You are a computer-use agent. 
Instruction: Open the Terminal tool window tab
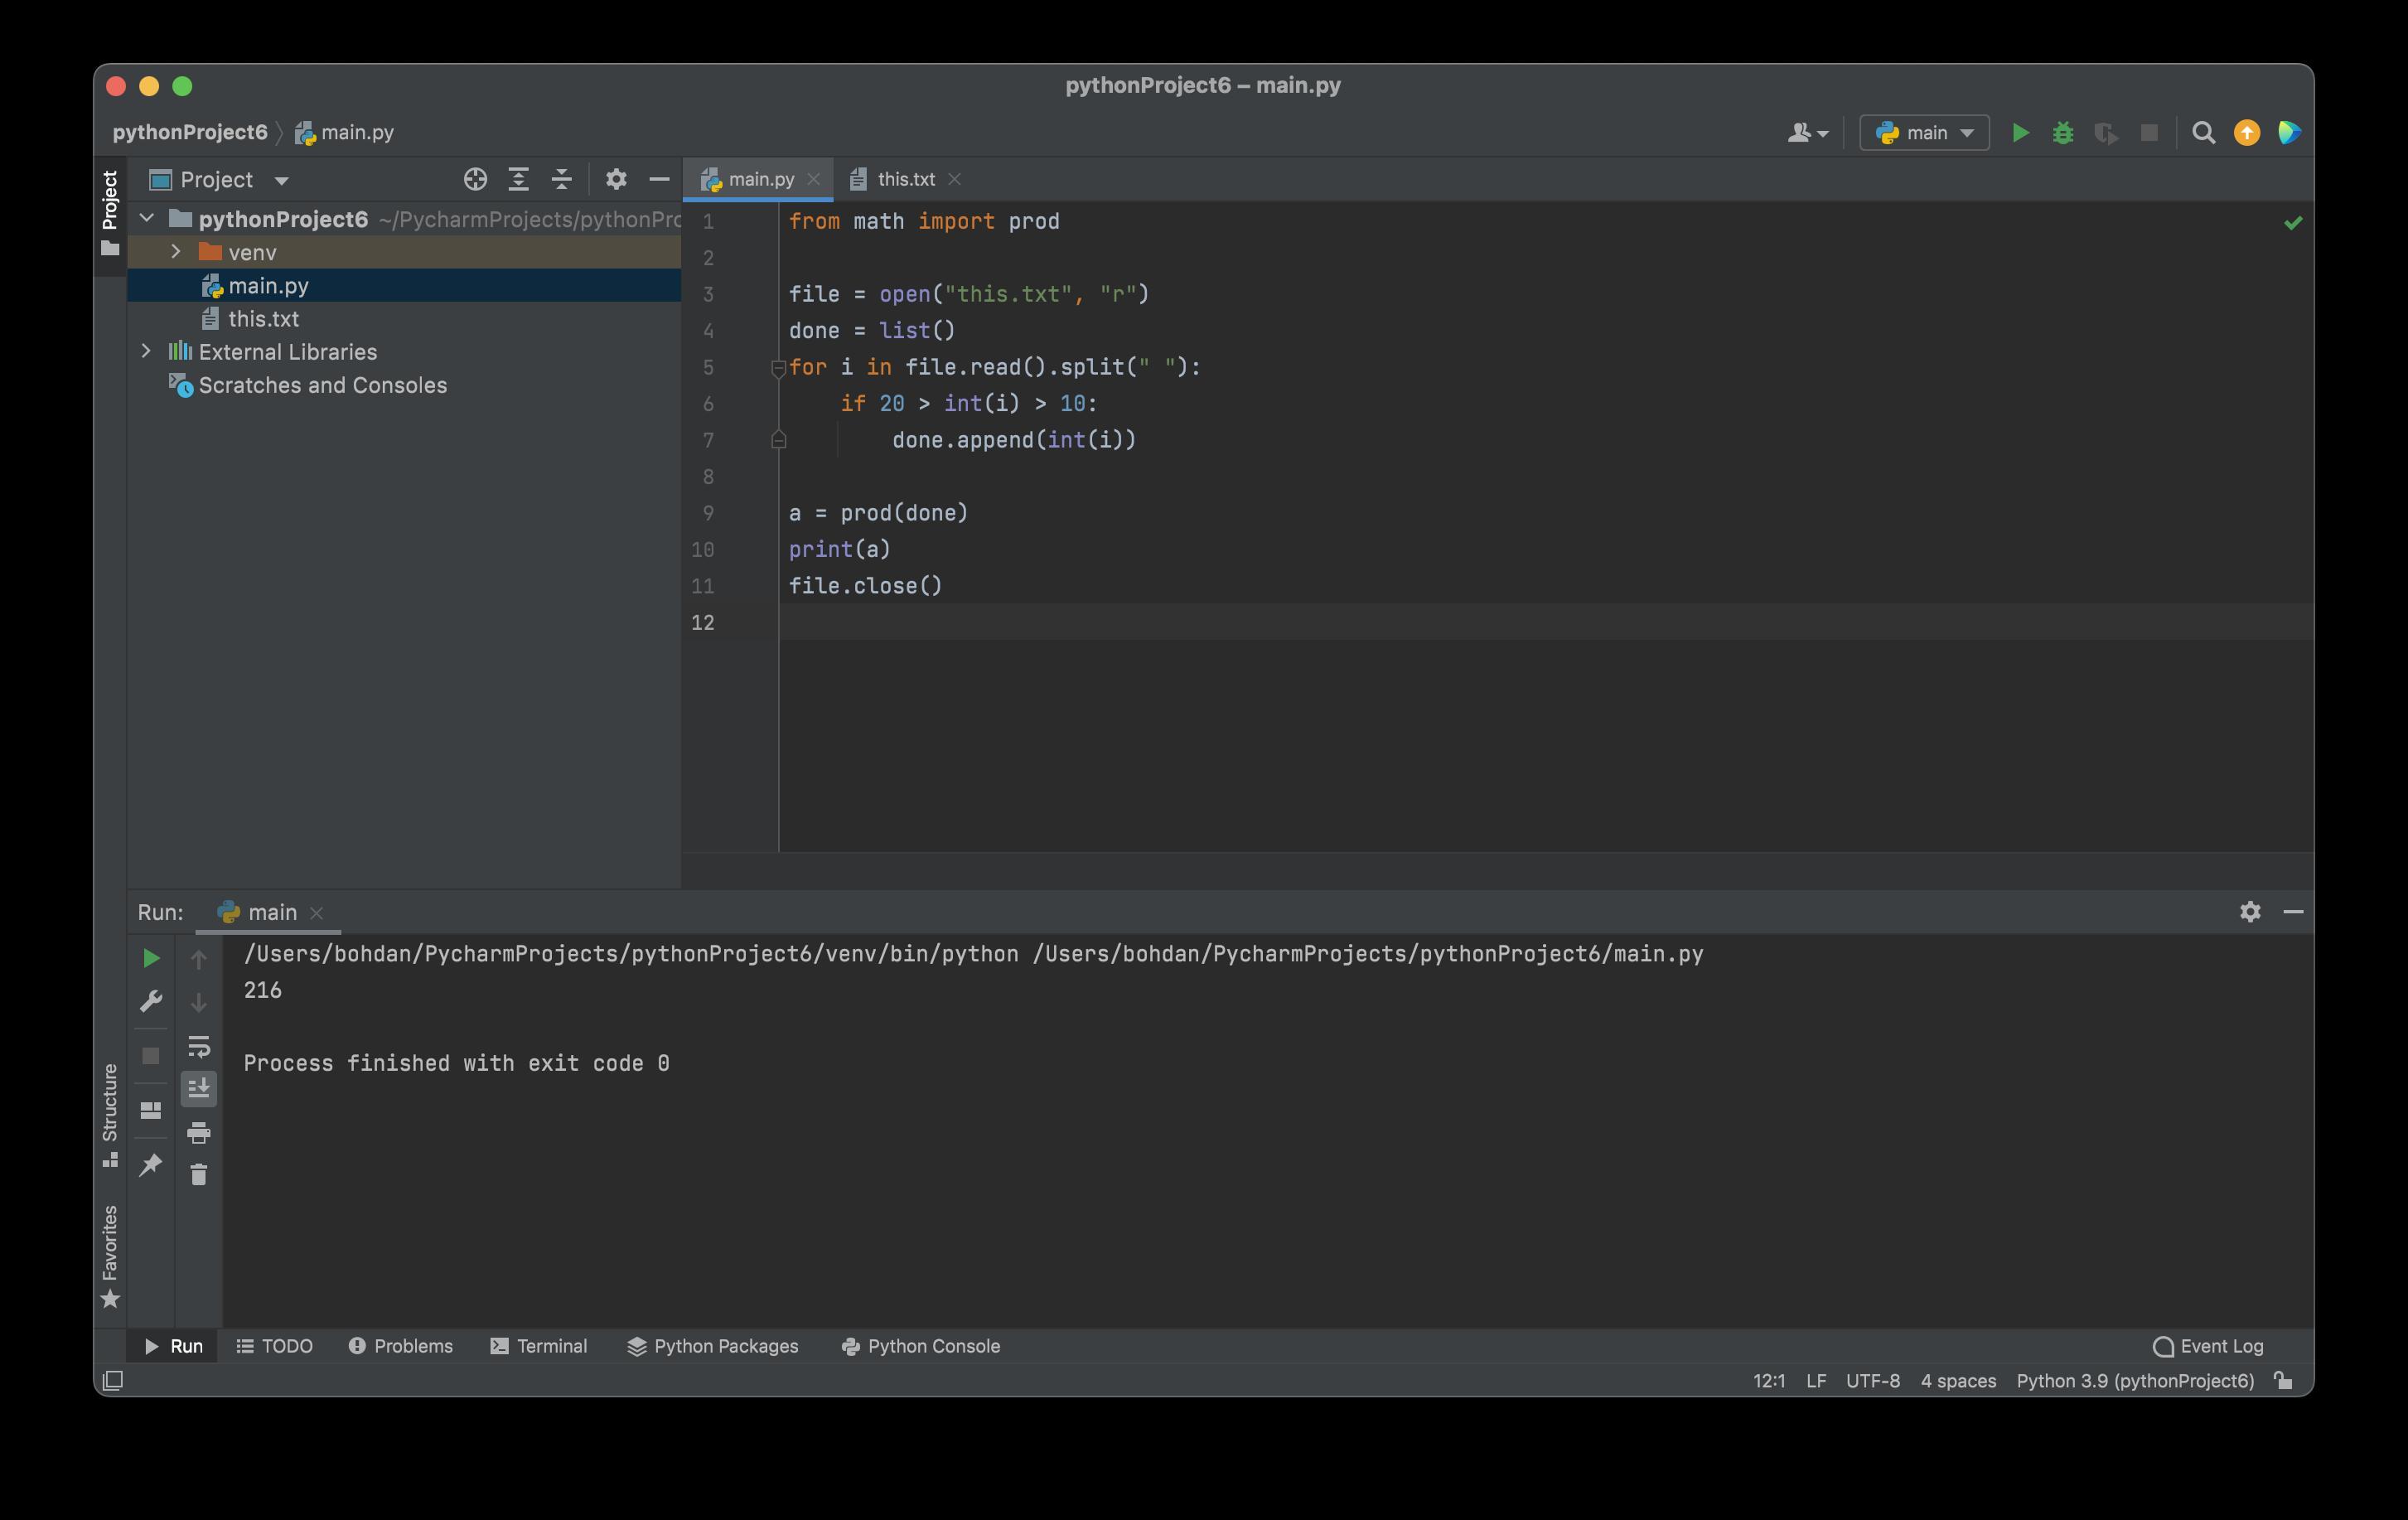tap(539, 1346)
